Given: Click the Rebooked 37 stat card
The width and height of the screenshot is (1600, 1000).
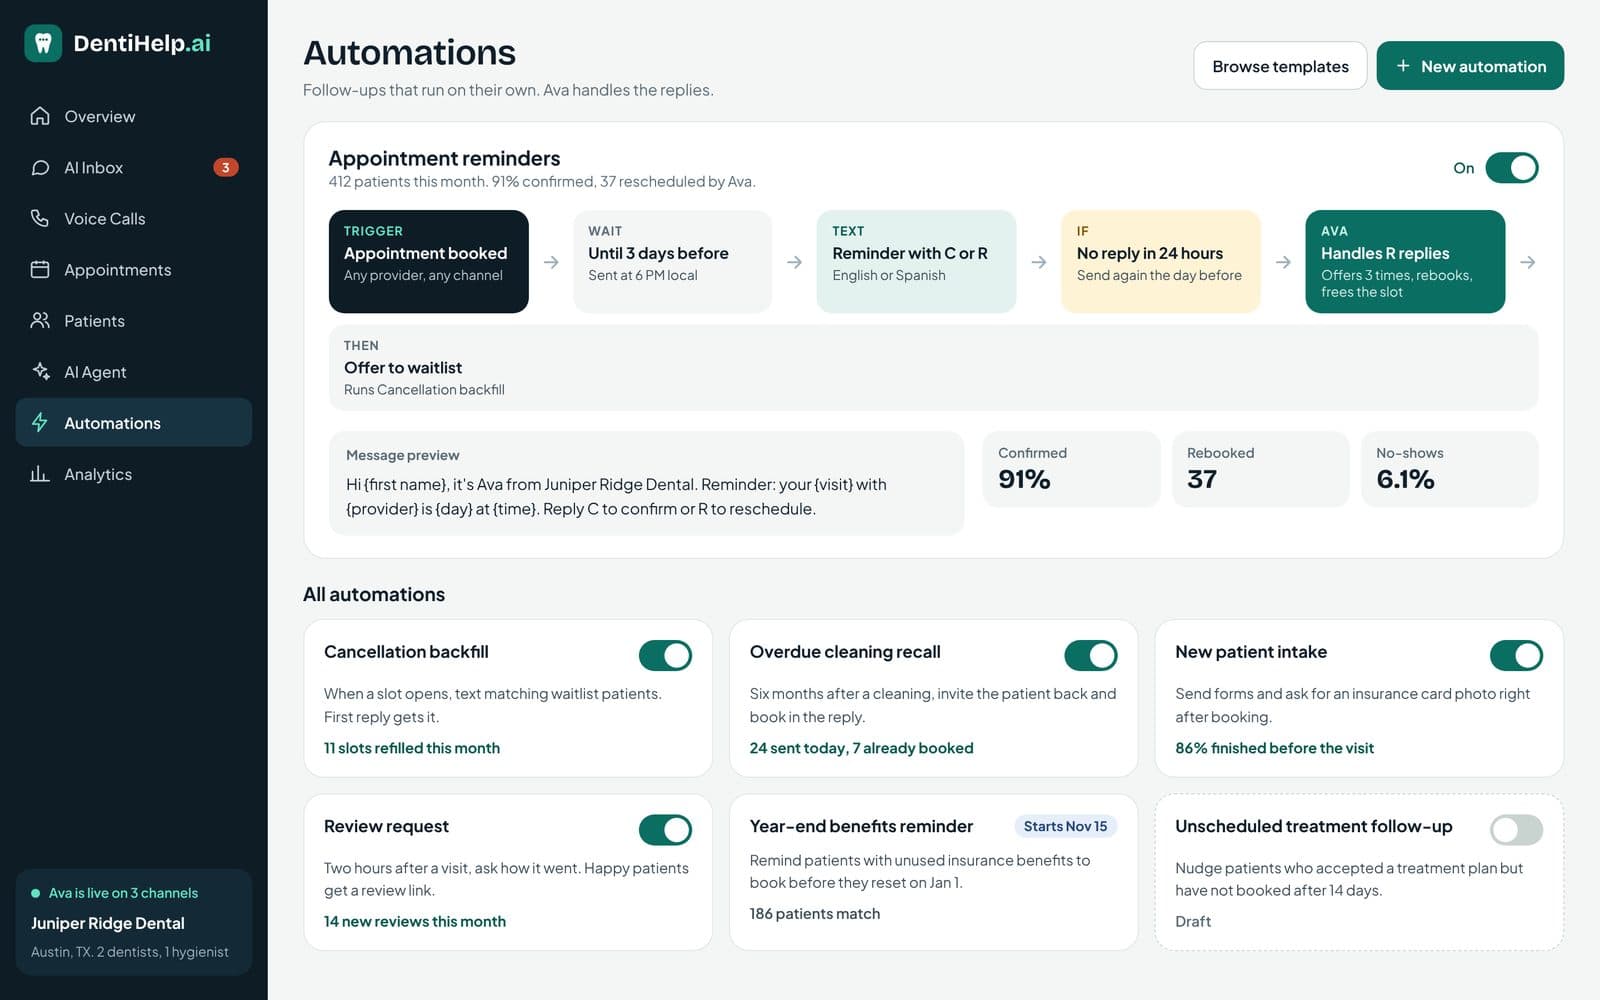Looking at the screenshot, I should coord(1260,469).
